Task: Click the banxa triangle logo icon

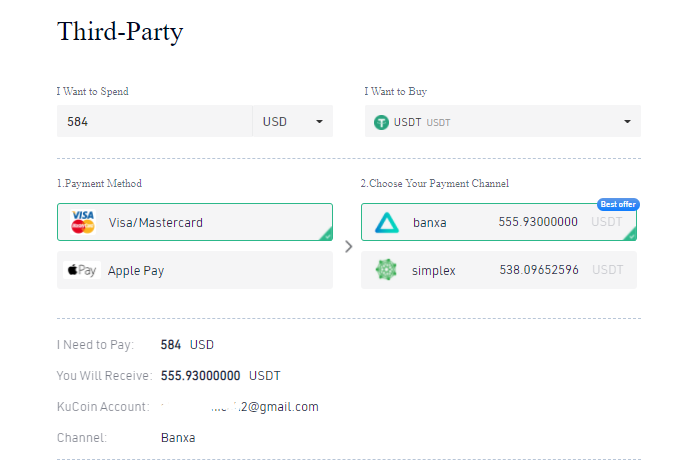Action: tap(386, 222)
